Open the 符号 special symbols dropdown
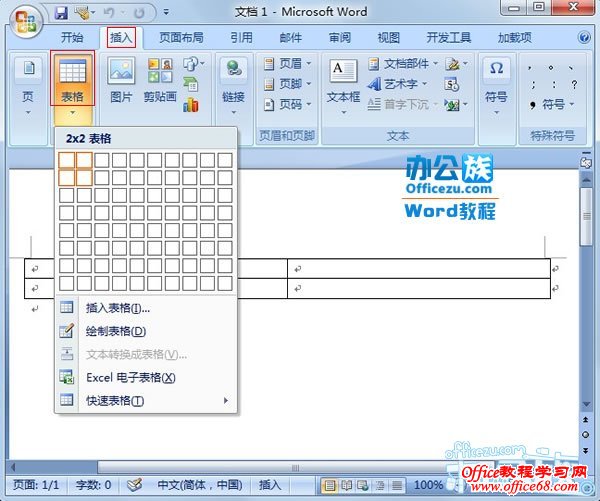 click(553, 104)
